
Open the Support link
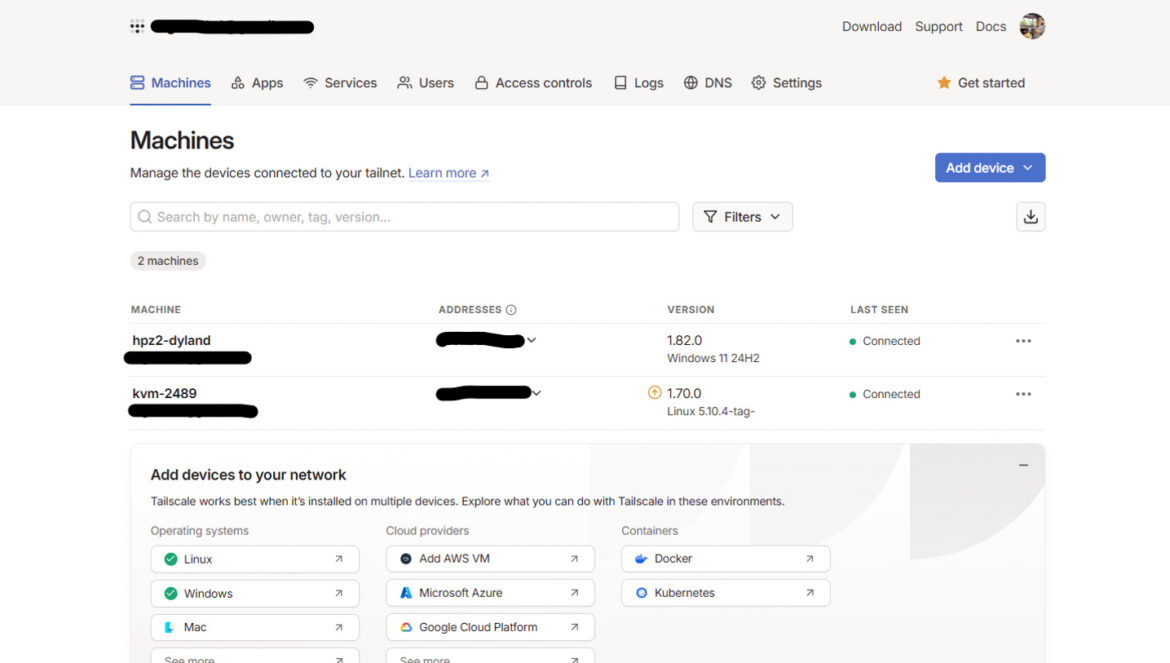pos(939,27)
